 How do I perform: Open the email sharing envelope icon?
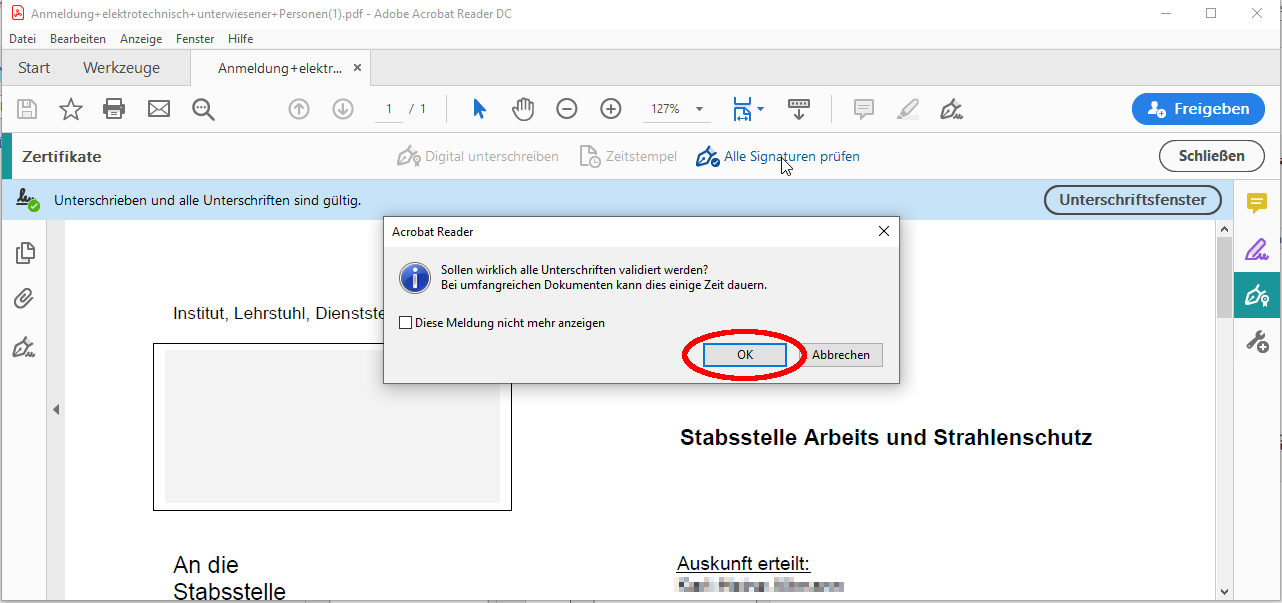click(158, 109)
